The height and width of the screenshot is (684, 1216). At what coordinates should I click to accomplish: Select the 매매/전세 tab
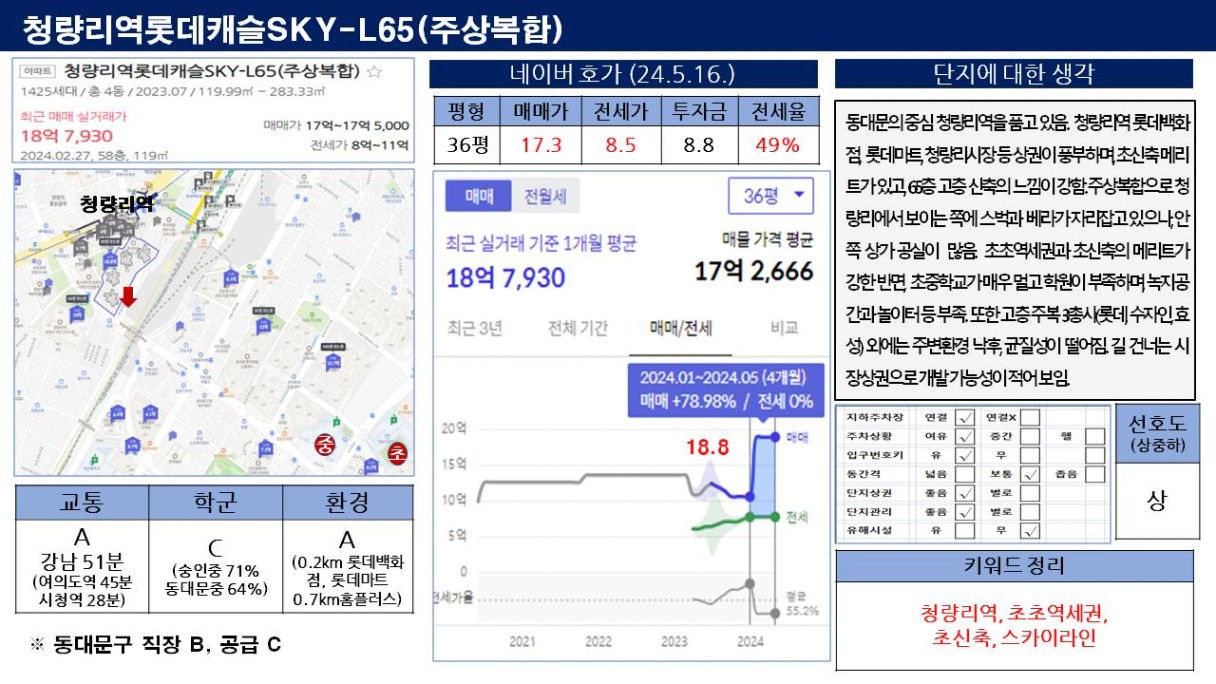[x=679, y=329]
